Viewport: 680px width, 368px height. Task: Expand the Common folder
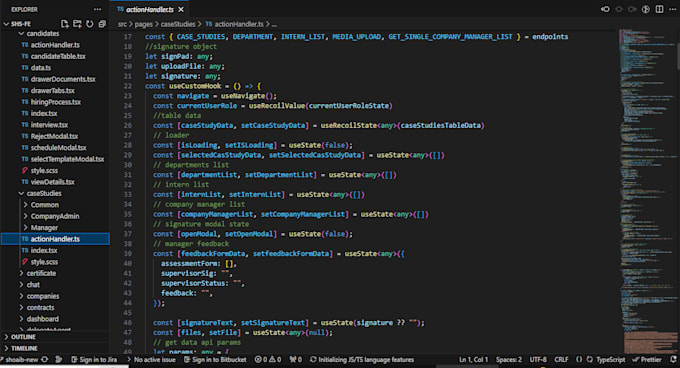pyautogui.click(x=26, y=205)
